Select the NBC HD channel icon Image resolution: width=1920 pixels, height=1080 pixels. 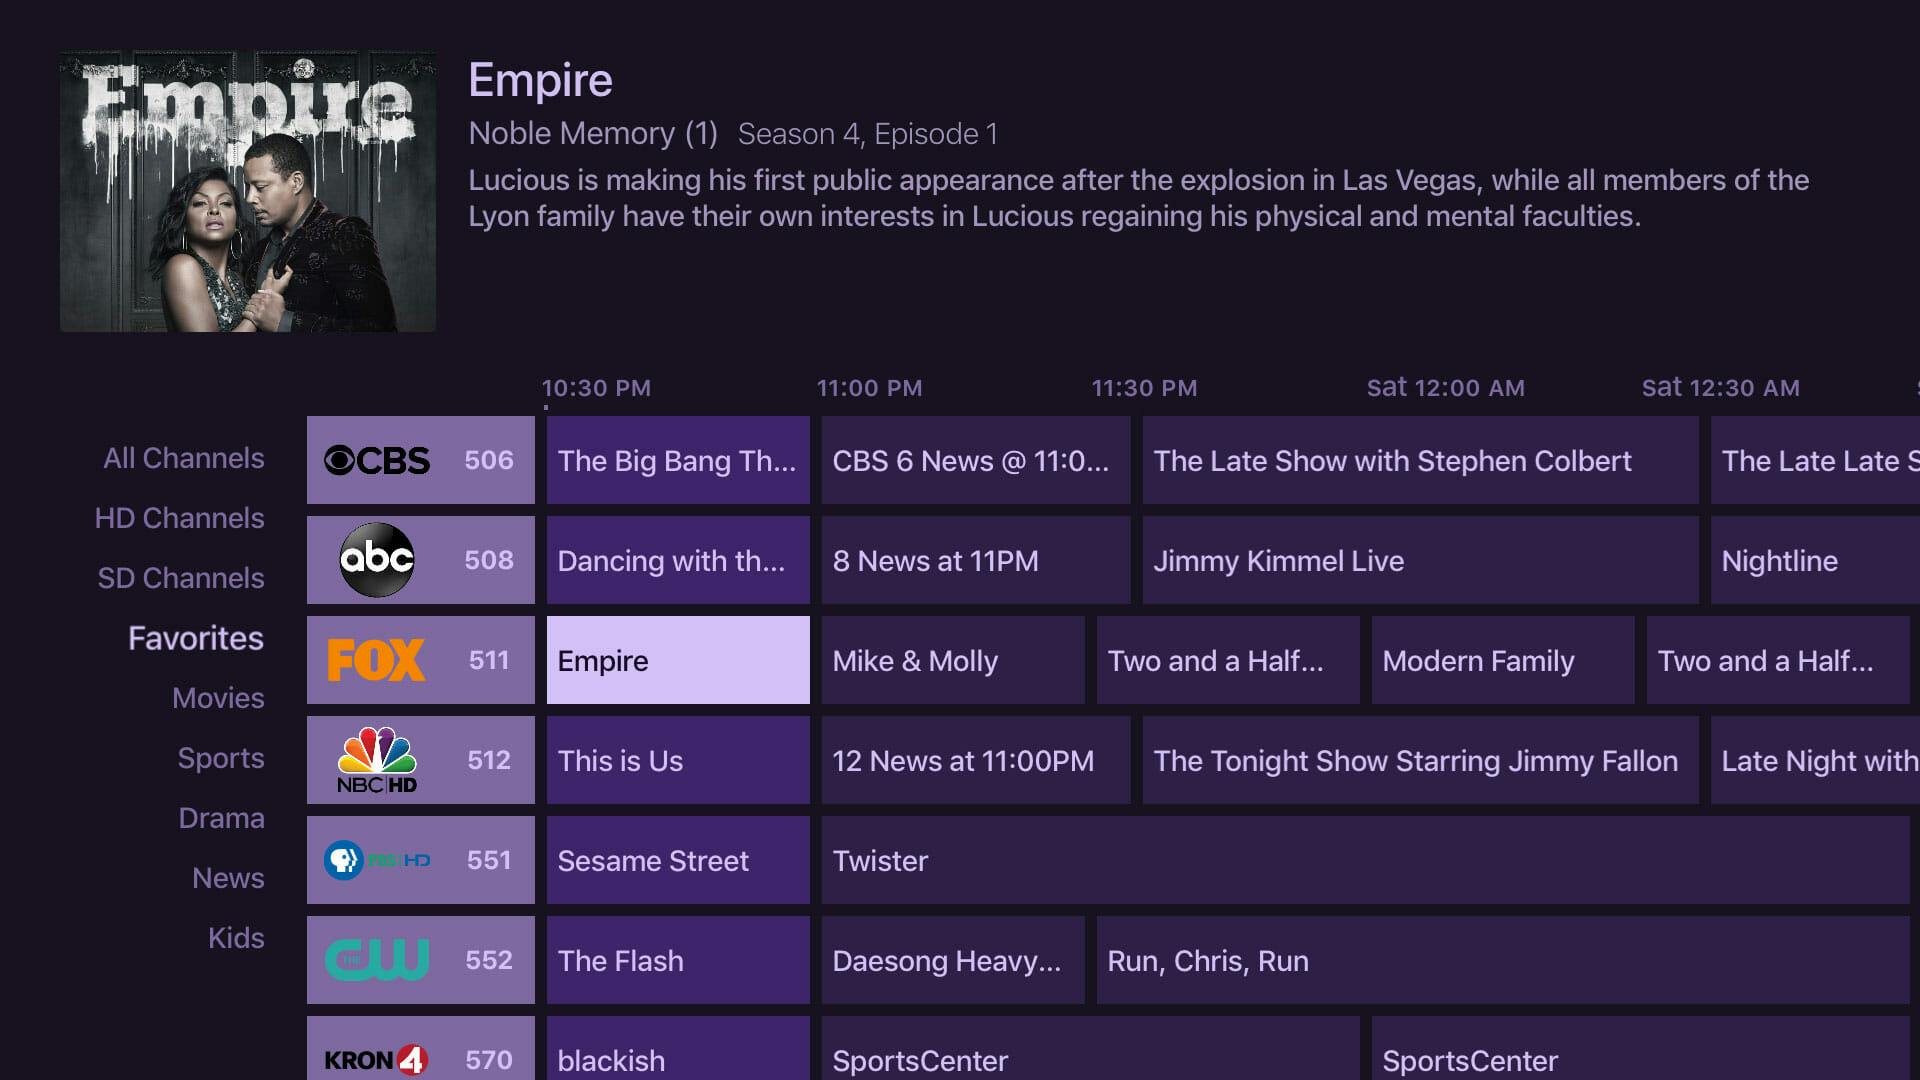point(376,760)
